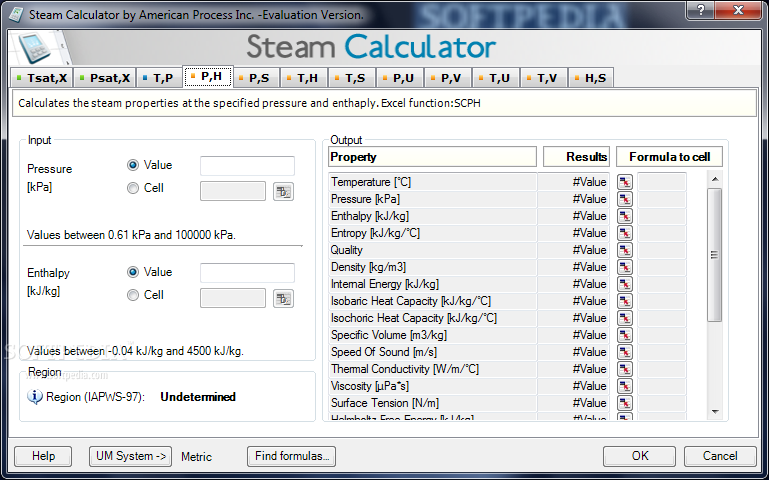This screenshot has height=480, width=769.
Task: Switch to the T,S tab
Action: point(351,78)
